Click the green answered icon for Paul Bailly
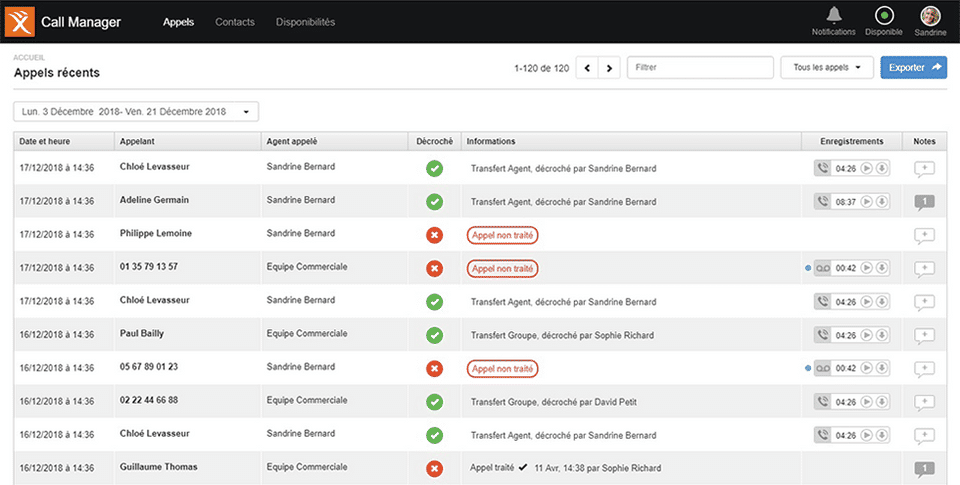 point(434,335)
